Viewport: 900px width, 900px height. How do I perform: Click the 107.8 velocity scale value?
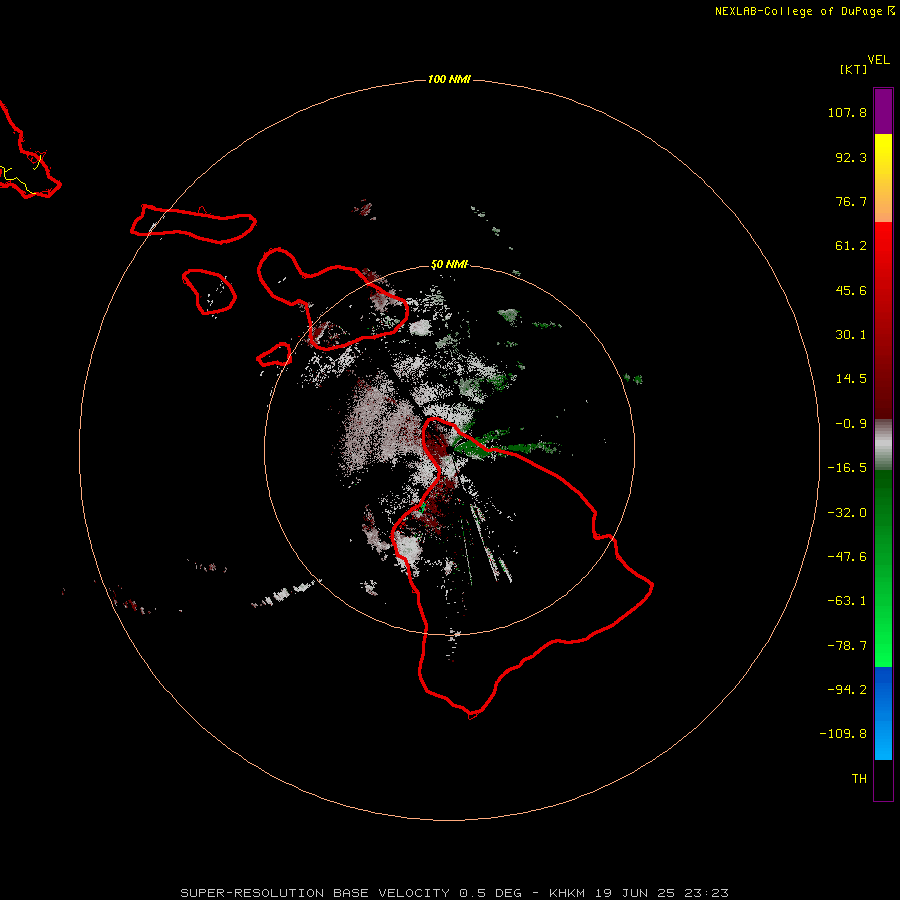847,112
